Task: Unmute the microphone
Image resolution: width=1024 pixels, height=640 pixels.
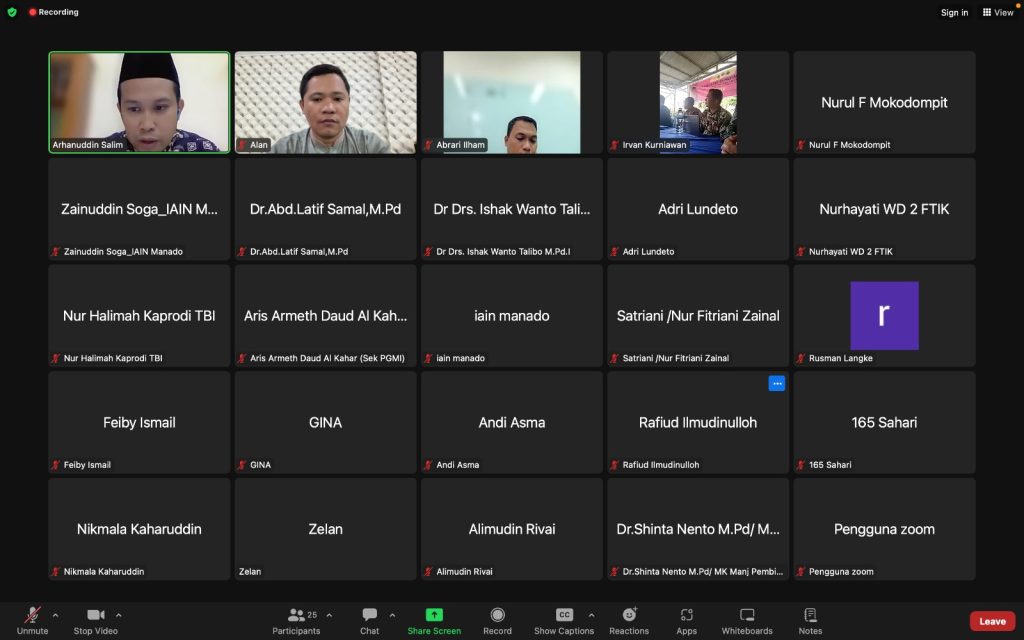Action: [32, 615]
